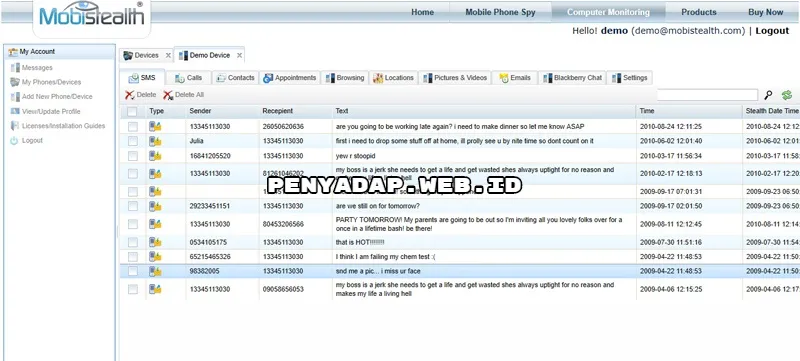
Task: Open the Blackberry Chat tab
Action: tap(572, 78)
